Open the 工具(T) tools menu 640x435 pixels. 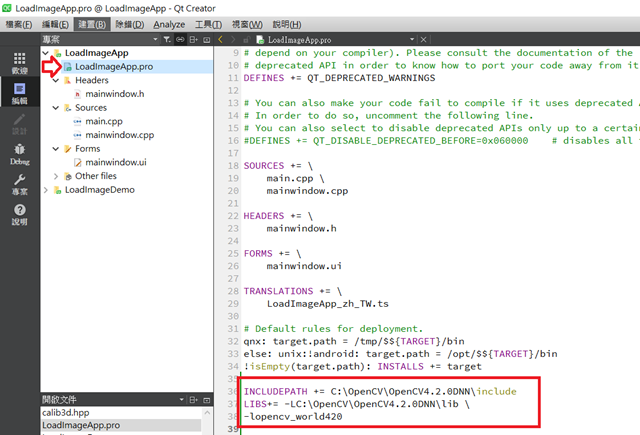click(208, 24)
